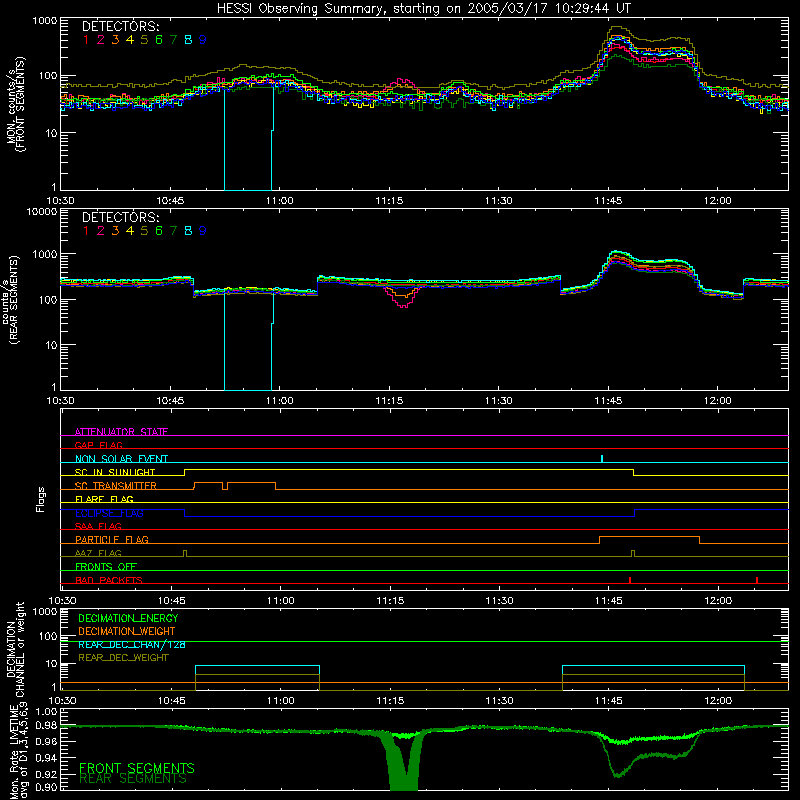
Task: Click the DECIMATION CHANNEL or weight axis title
Action: 15,650
